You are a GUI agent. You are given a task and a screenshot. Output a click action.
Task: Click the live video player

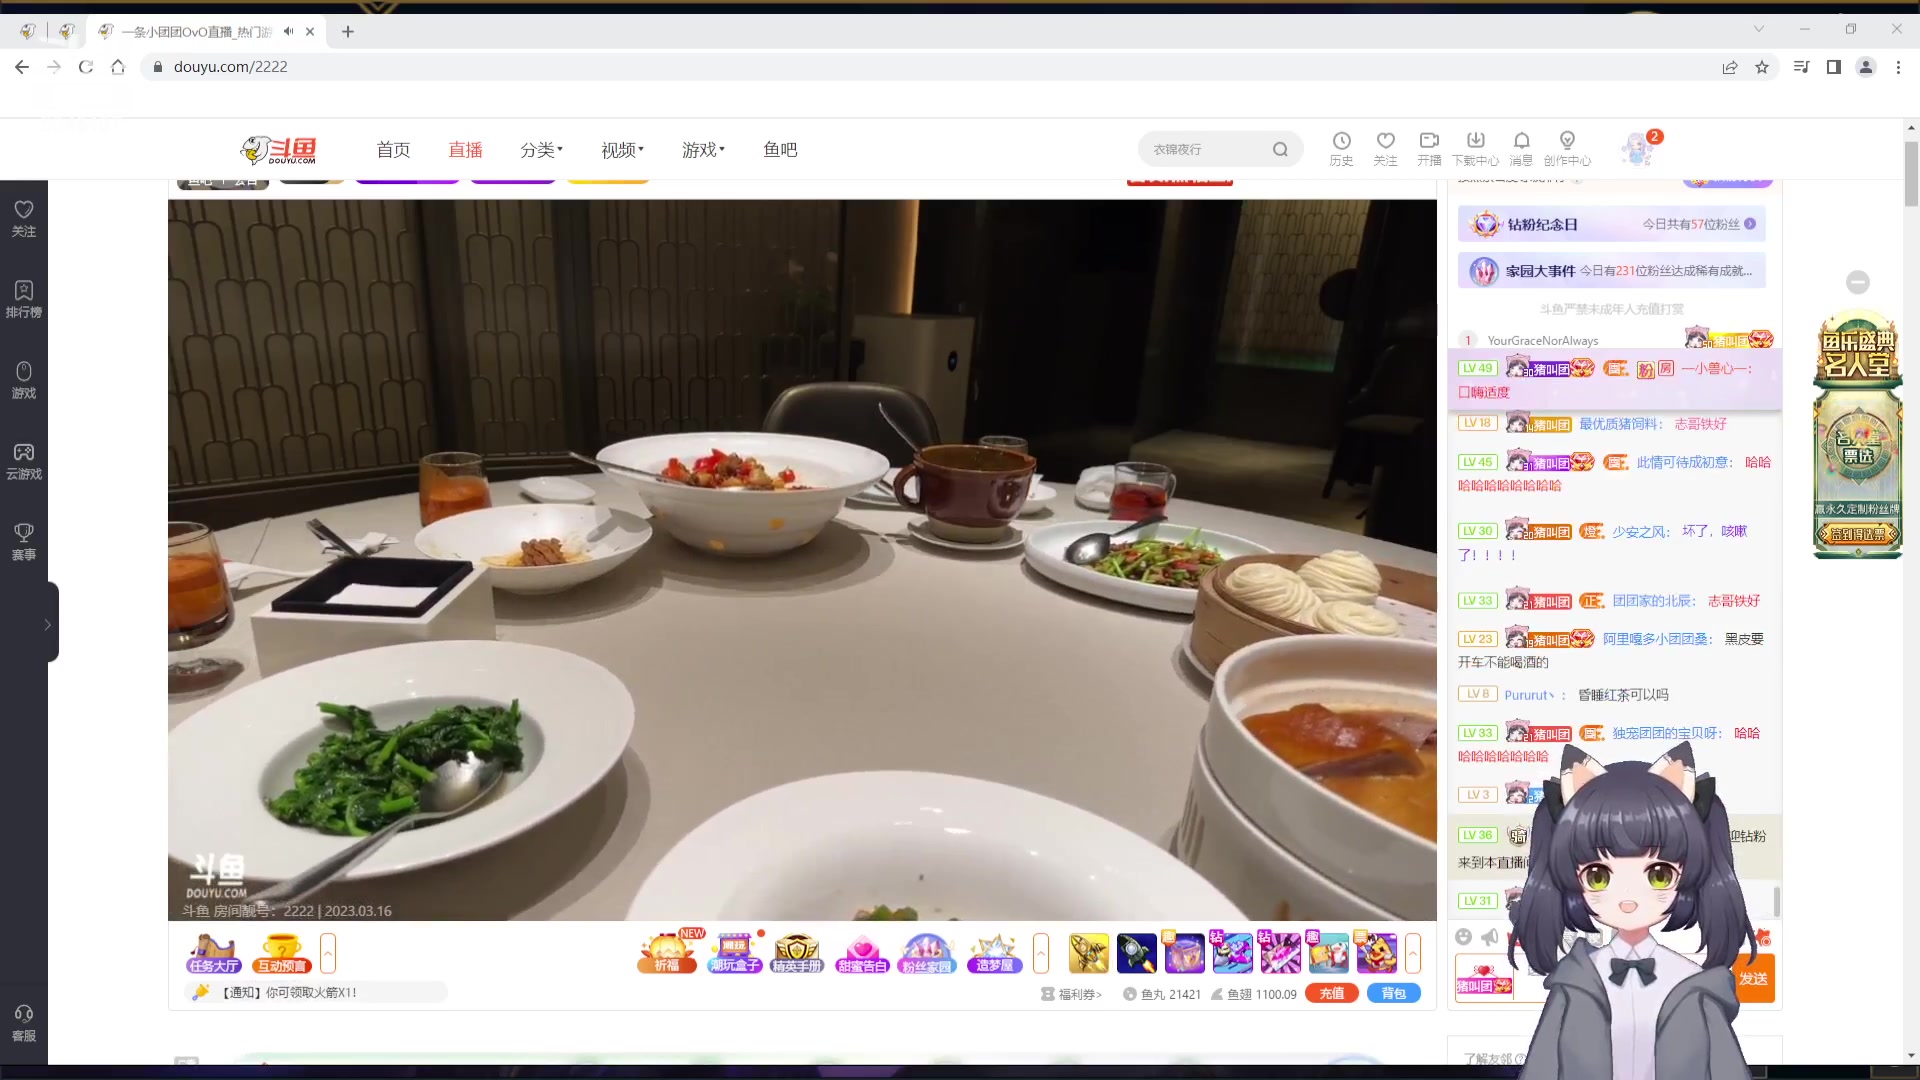point(802,560)
